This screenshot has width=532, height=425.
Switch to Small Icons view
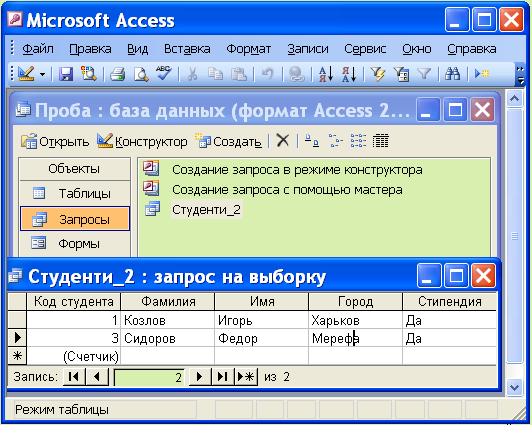[x=335, y=140]
